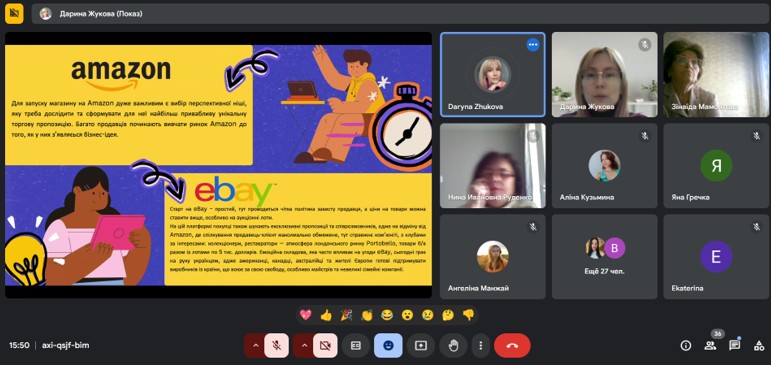The width and height of the screenshot is (771, 365).
Task: Toggle the camera on or off
Action: 325,345
